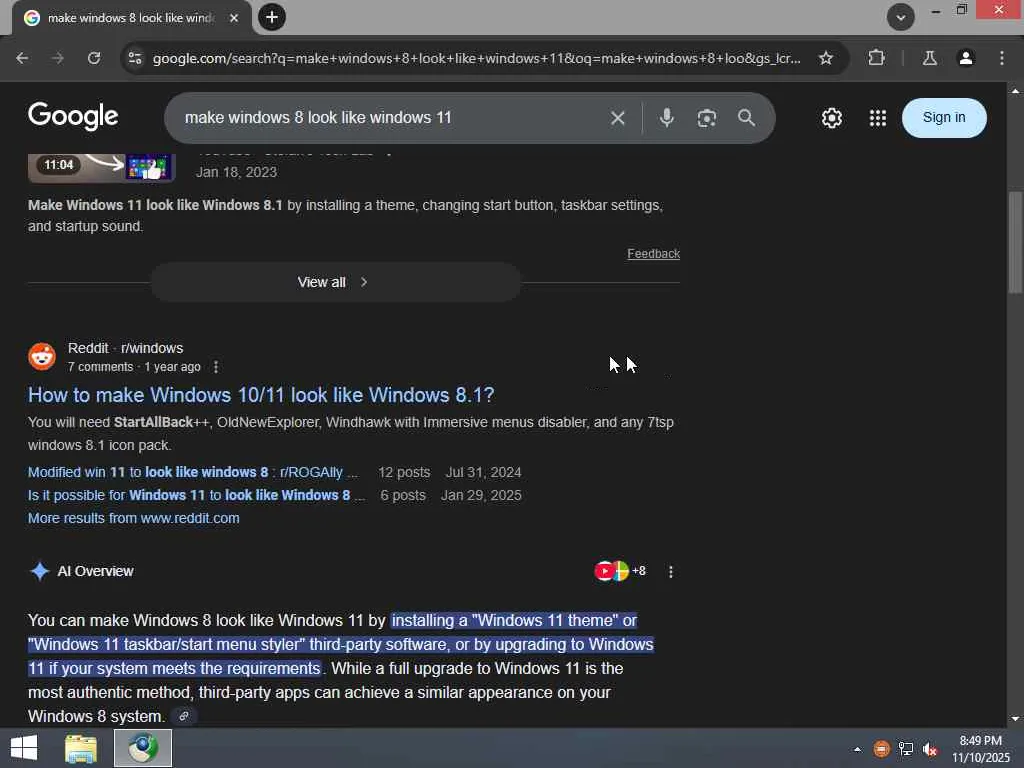Open the Reddit result's three-dot options
1024x768 pixels.
pyautogui.click(x=216, y=367)
